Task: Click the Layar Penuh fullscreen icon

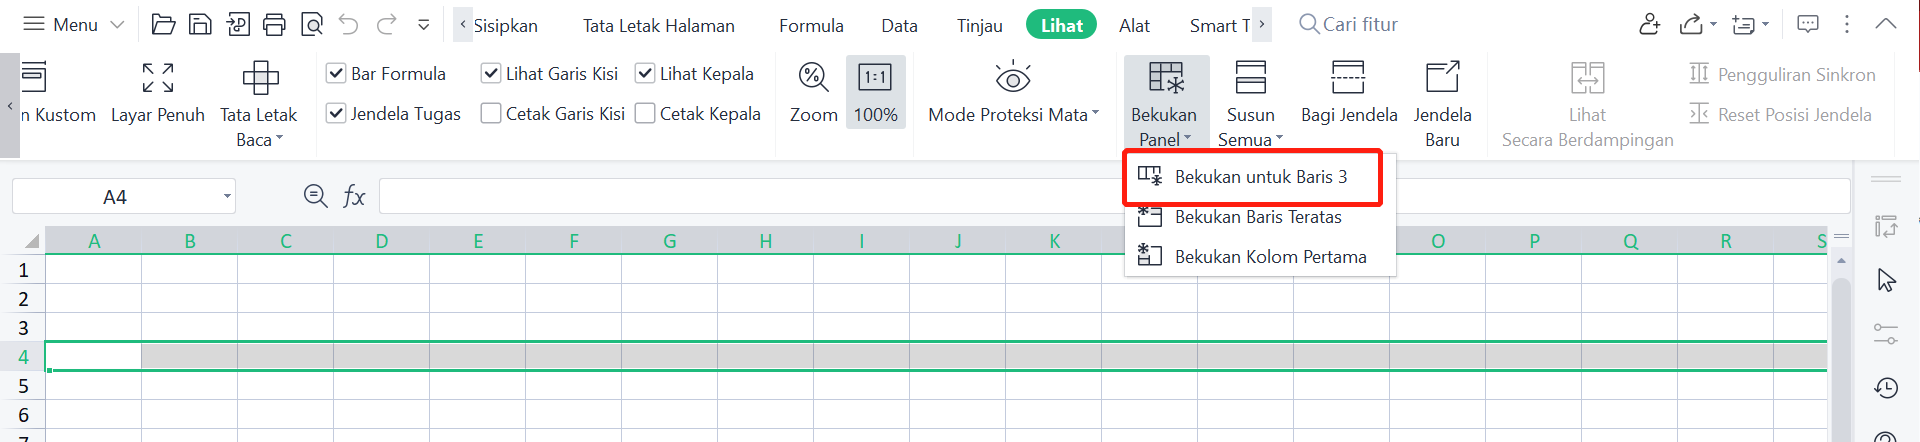Action: coord(158,78)
